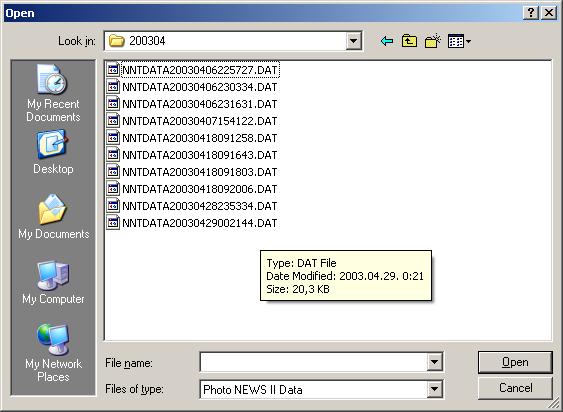
Task: Select file NNTDATA20030407154122.DAT
Action: pyautogui.click(x=192, y=121)
